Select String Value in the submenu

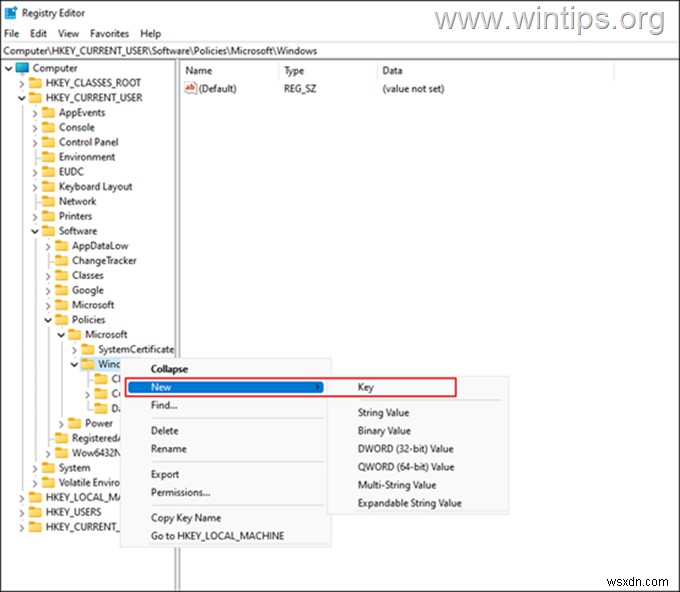(383, 412)
